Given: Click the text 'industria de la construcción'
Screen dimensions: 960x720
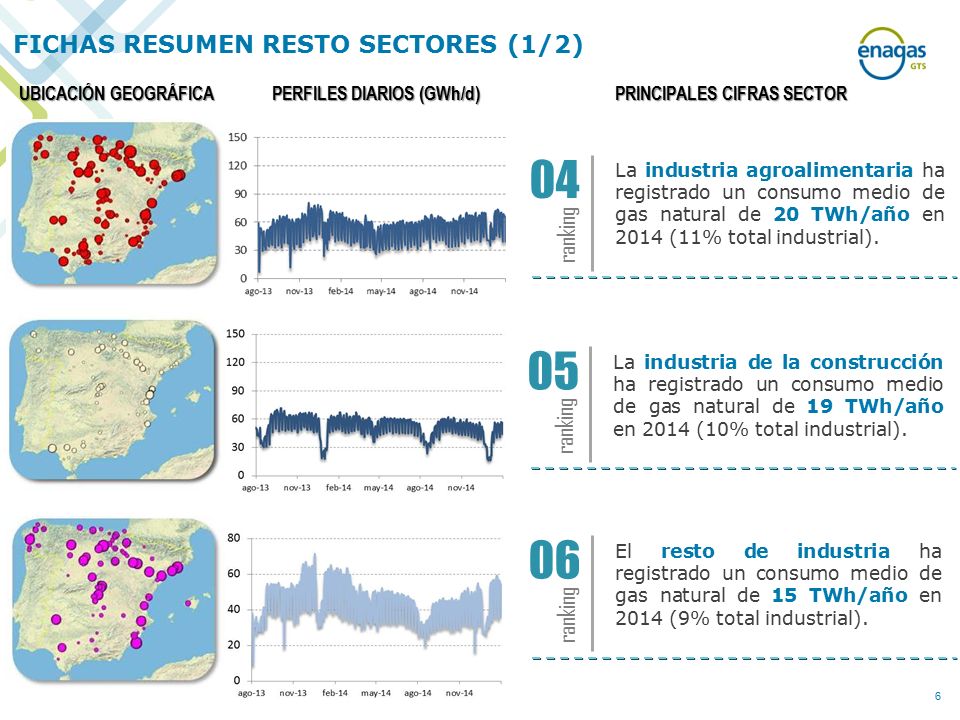Looking at the screenshot, I should pyautogui.click(x=793, y=362).
